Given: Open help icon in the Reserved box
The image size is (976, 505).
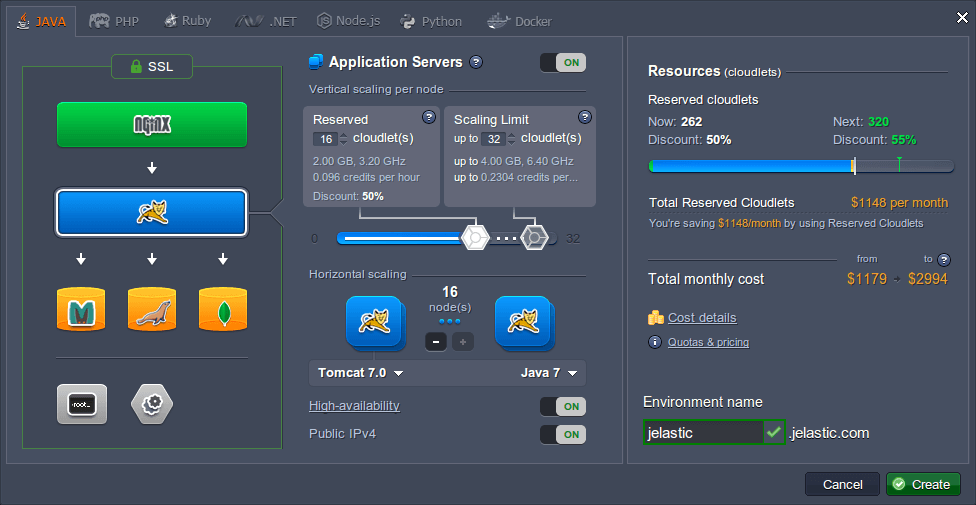Looking at the screenshot, I should pyautogui.click(x=428, y=117).
